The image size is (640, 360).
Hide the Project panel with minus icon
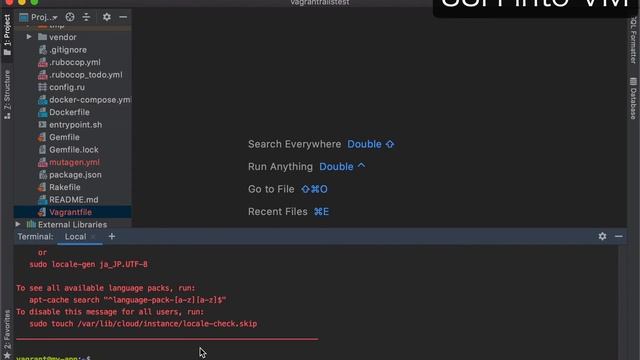pyautogui.click(x=123, y=17)
